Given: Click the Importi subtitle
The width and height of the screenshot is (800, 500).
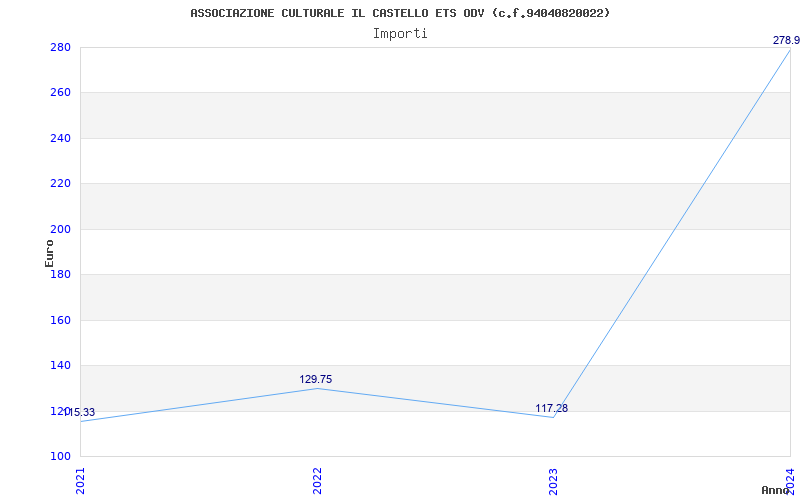Looking at the screenshot, I should 400,34.
